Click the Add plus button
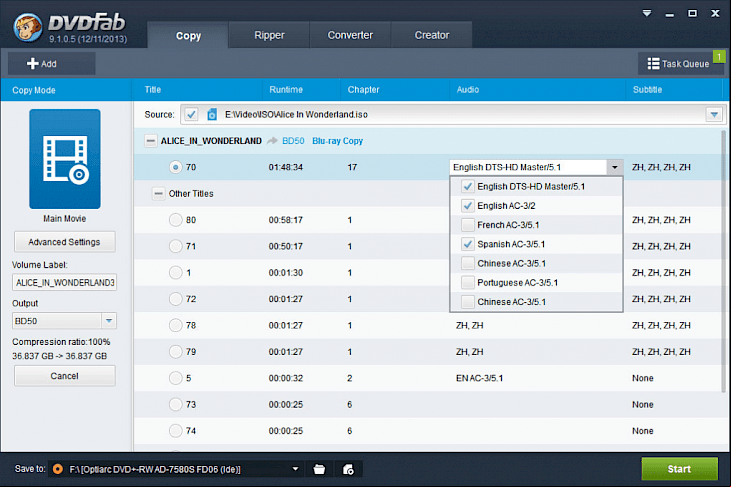 (x=51, y=63)
